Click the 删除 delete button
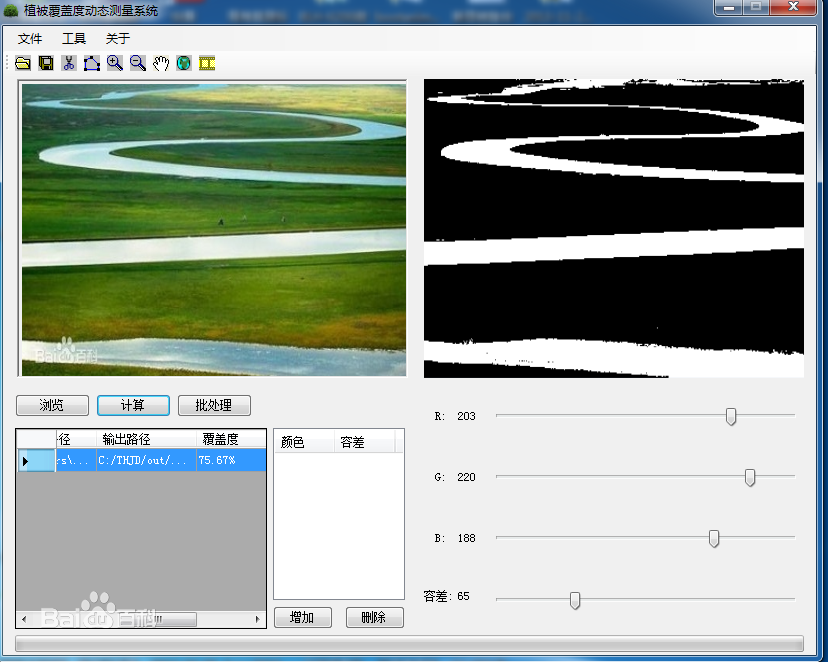Viewport: 828px width, 662px height. coord(374,617)
